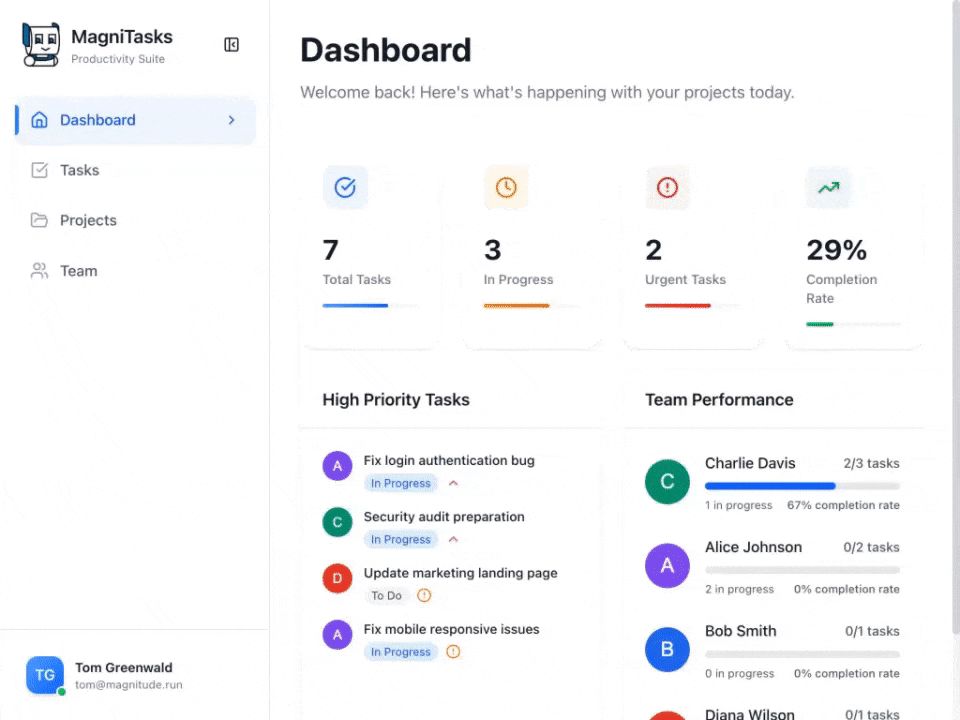960x720 pixels.
Task: Click the red alert icon above Urgent Tasks
Action: pos(667,187)
